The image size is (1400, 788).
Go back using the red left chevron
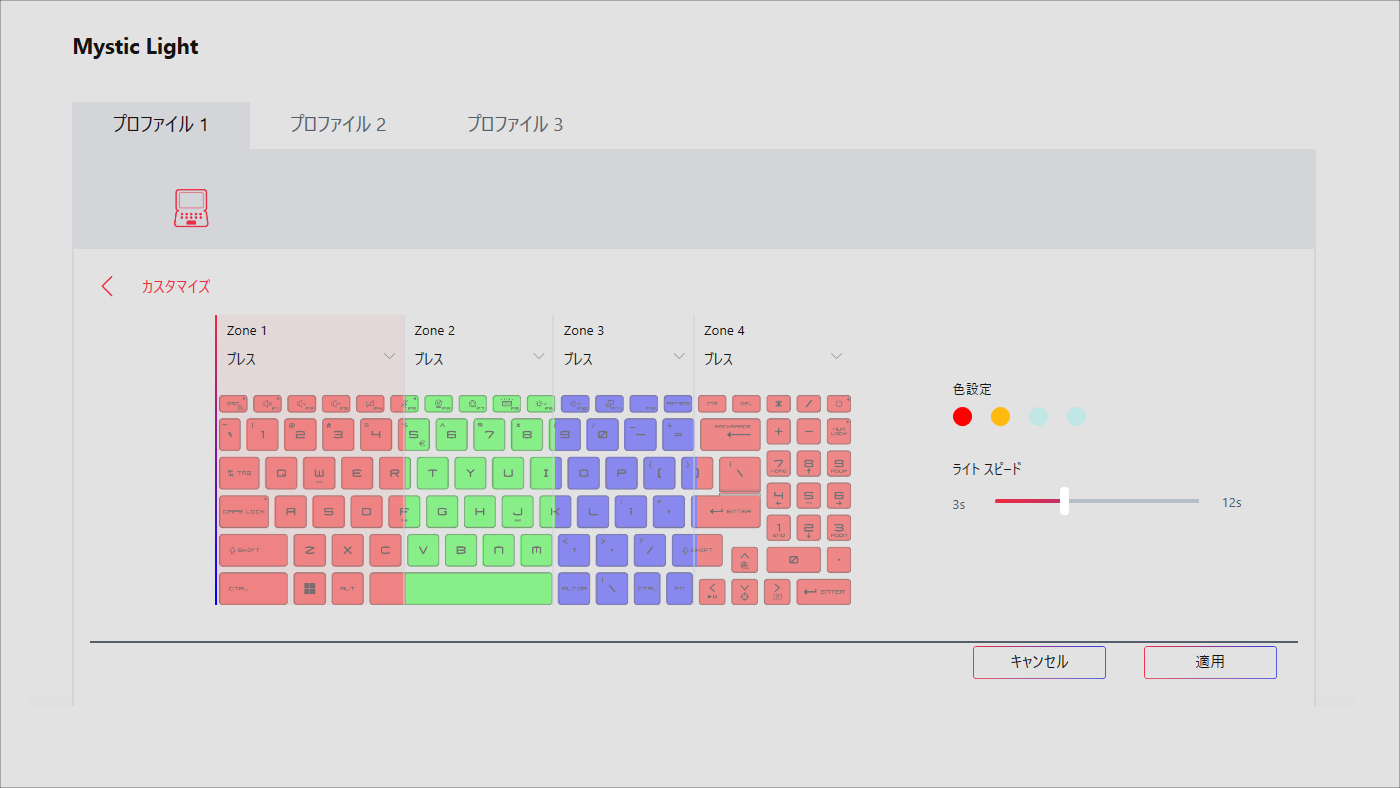click(x=108, y=286)
